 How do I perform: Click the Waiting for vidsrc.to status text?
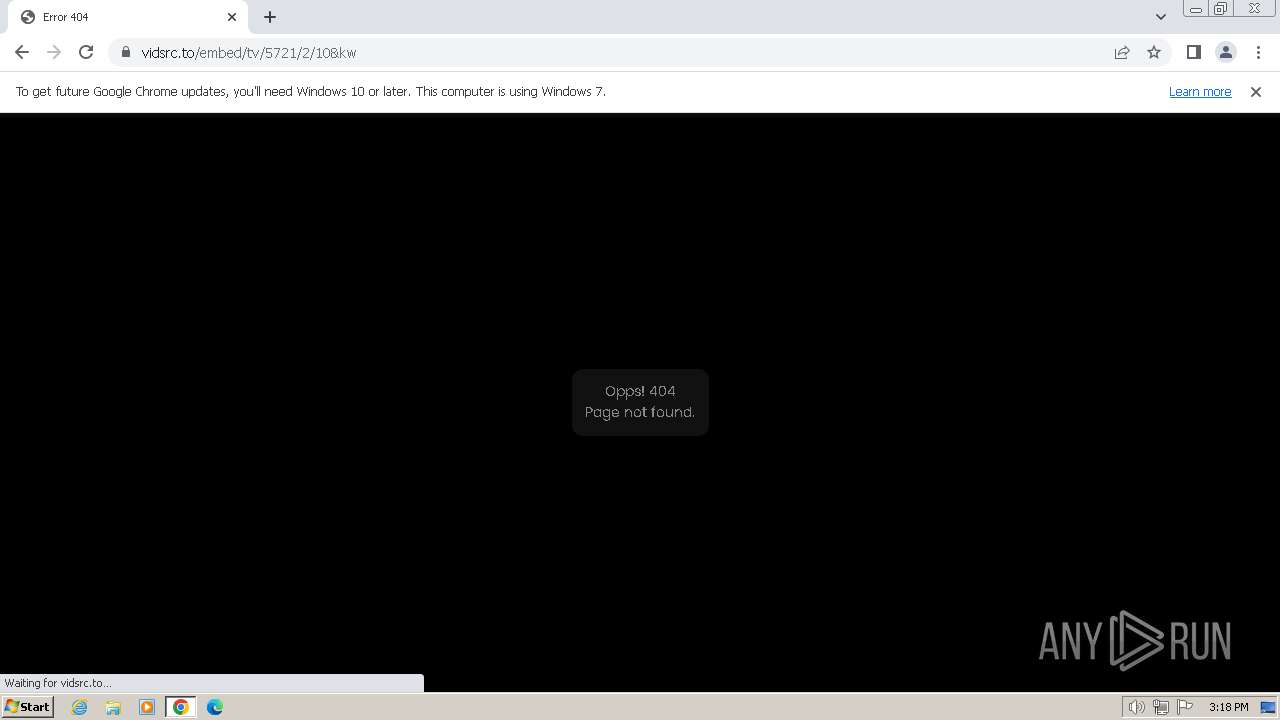point(58,683)
